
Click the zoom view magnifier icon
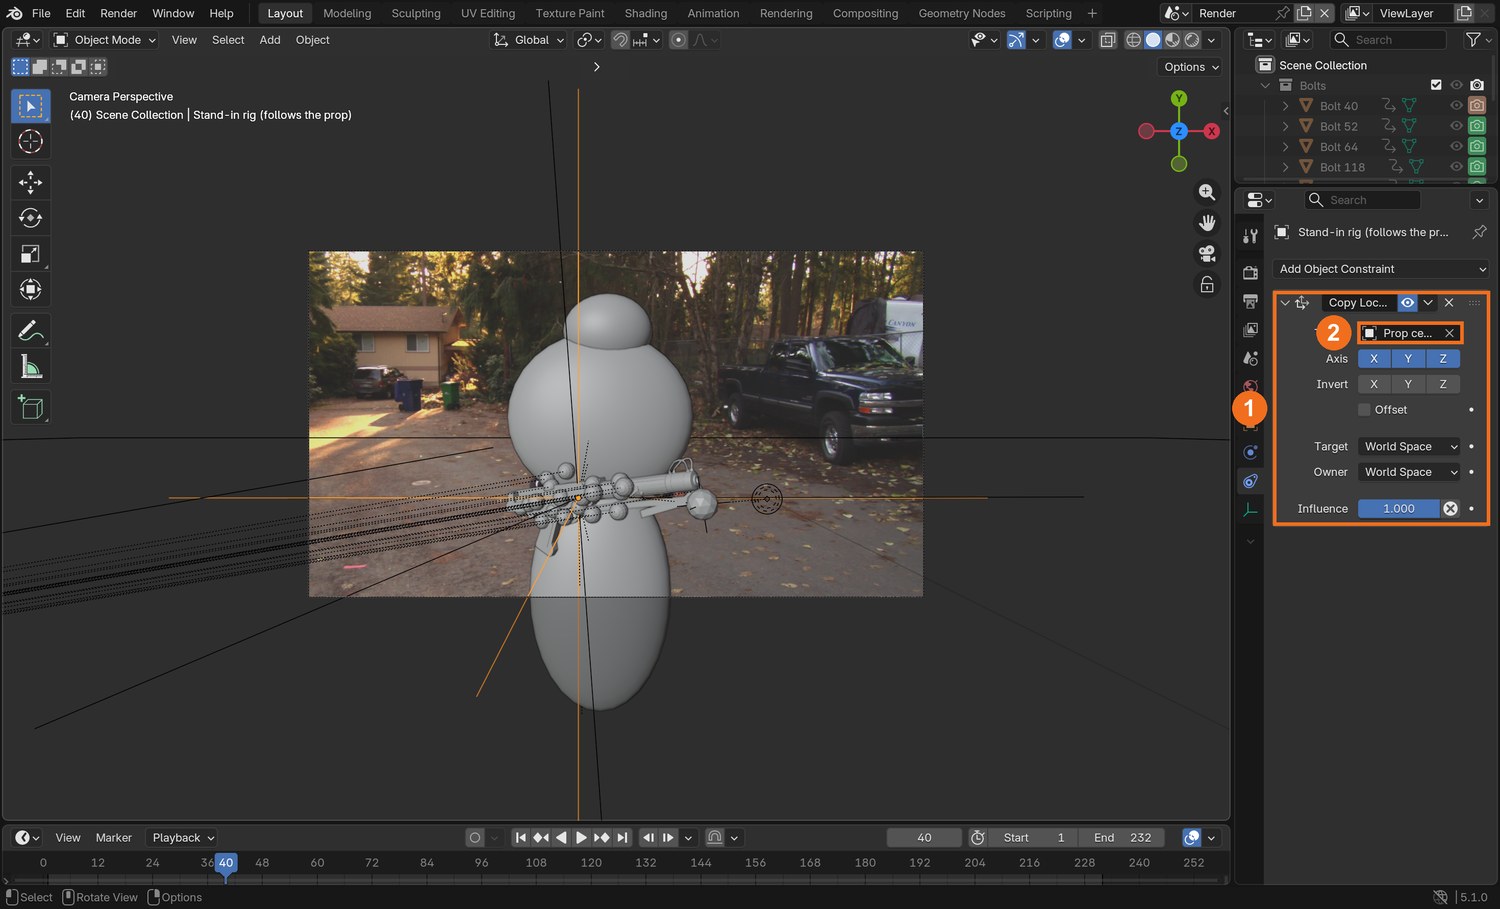(x=1207, y=192)
